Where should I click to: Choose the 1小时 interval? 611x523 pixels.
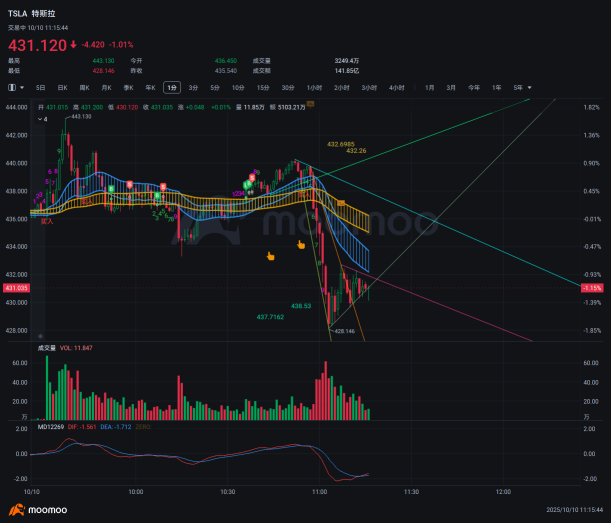point(315,88)
